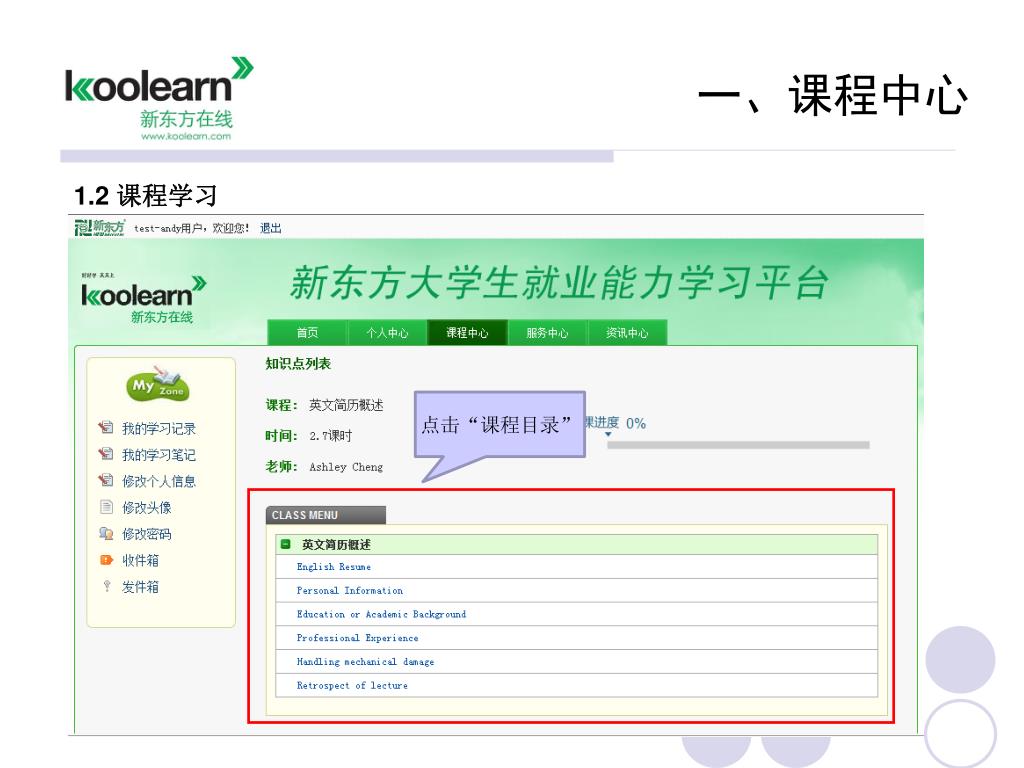Click icon beside 我的学习记录

pos(106,427)
